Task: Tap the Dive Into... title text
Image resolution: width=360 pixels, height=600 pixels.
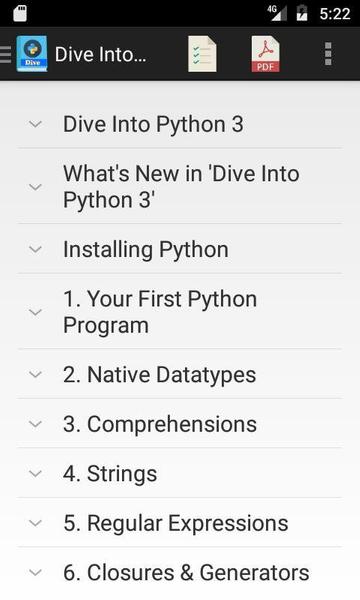Action: [100, 54]
